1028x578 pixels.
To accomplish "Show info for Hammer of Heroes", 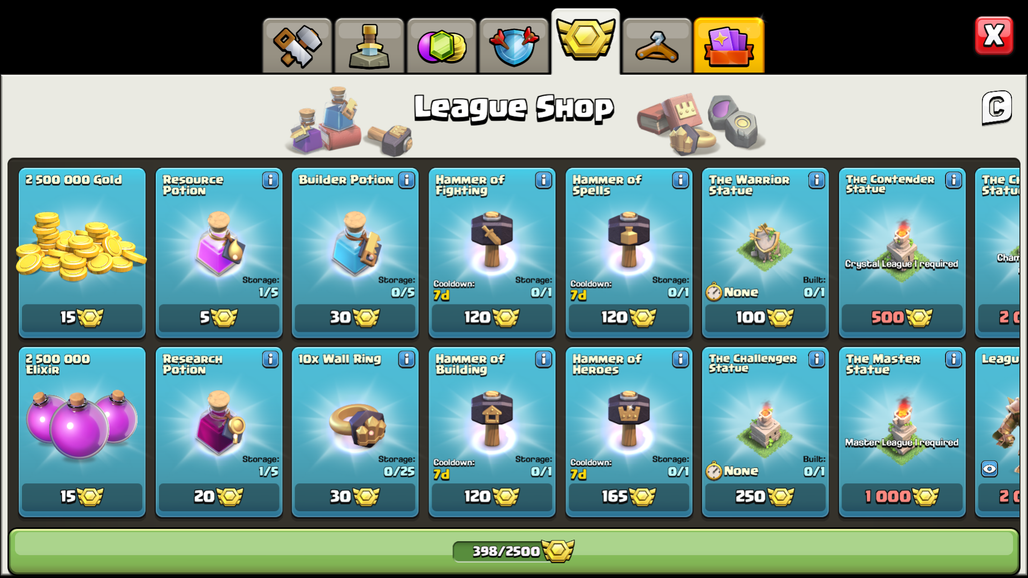I will pos(680,359).
